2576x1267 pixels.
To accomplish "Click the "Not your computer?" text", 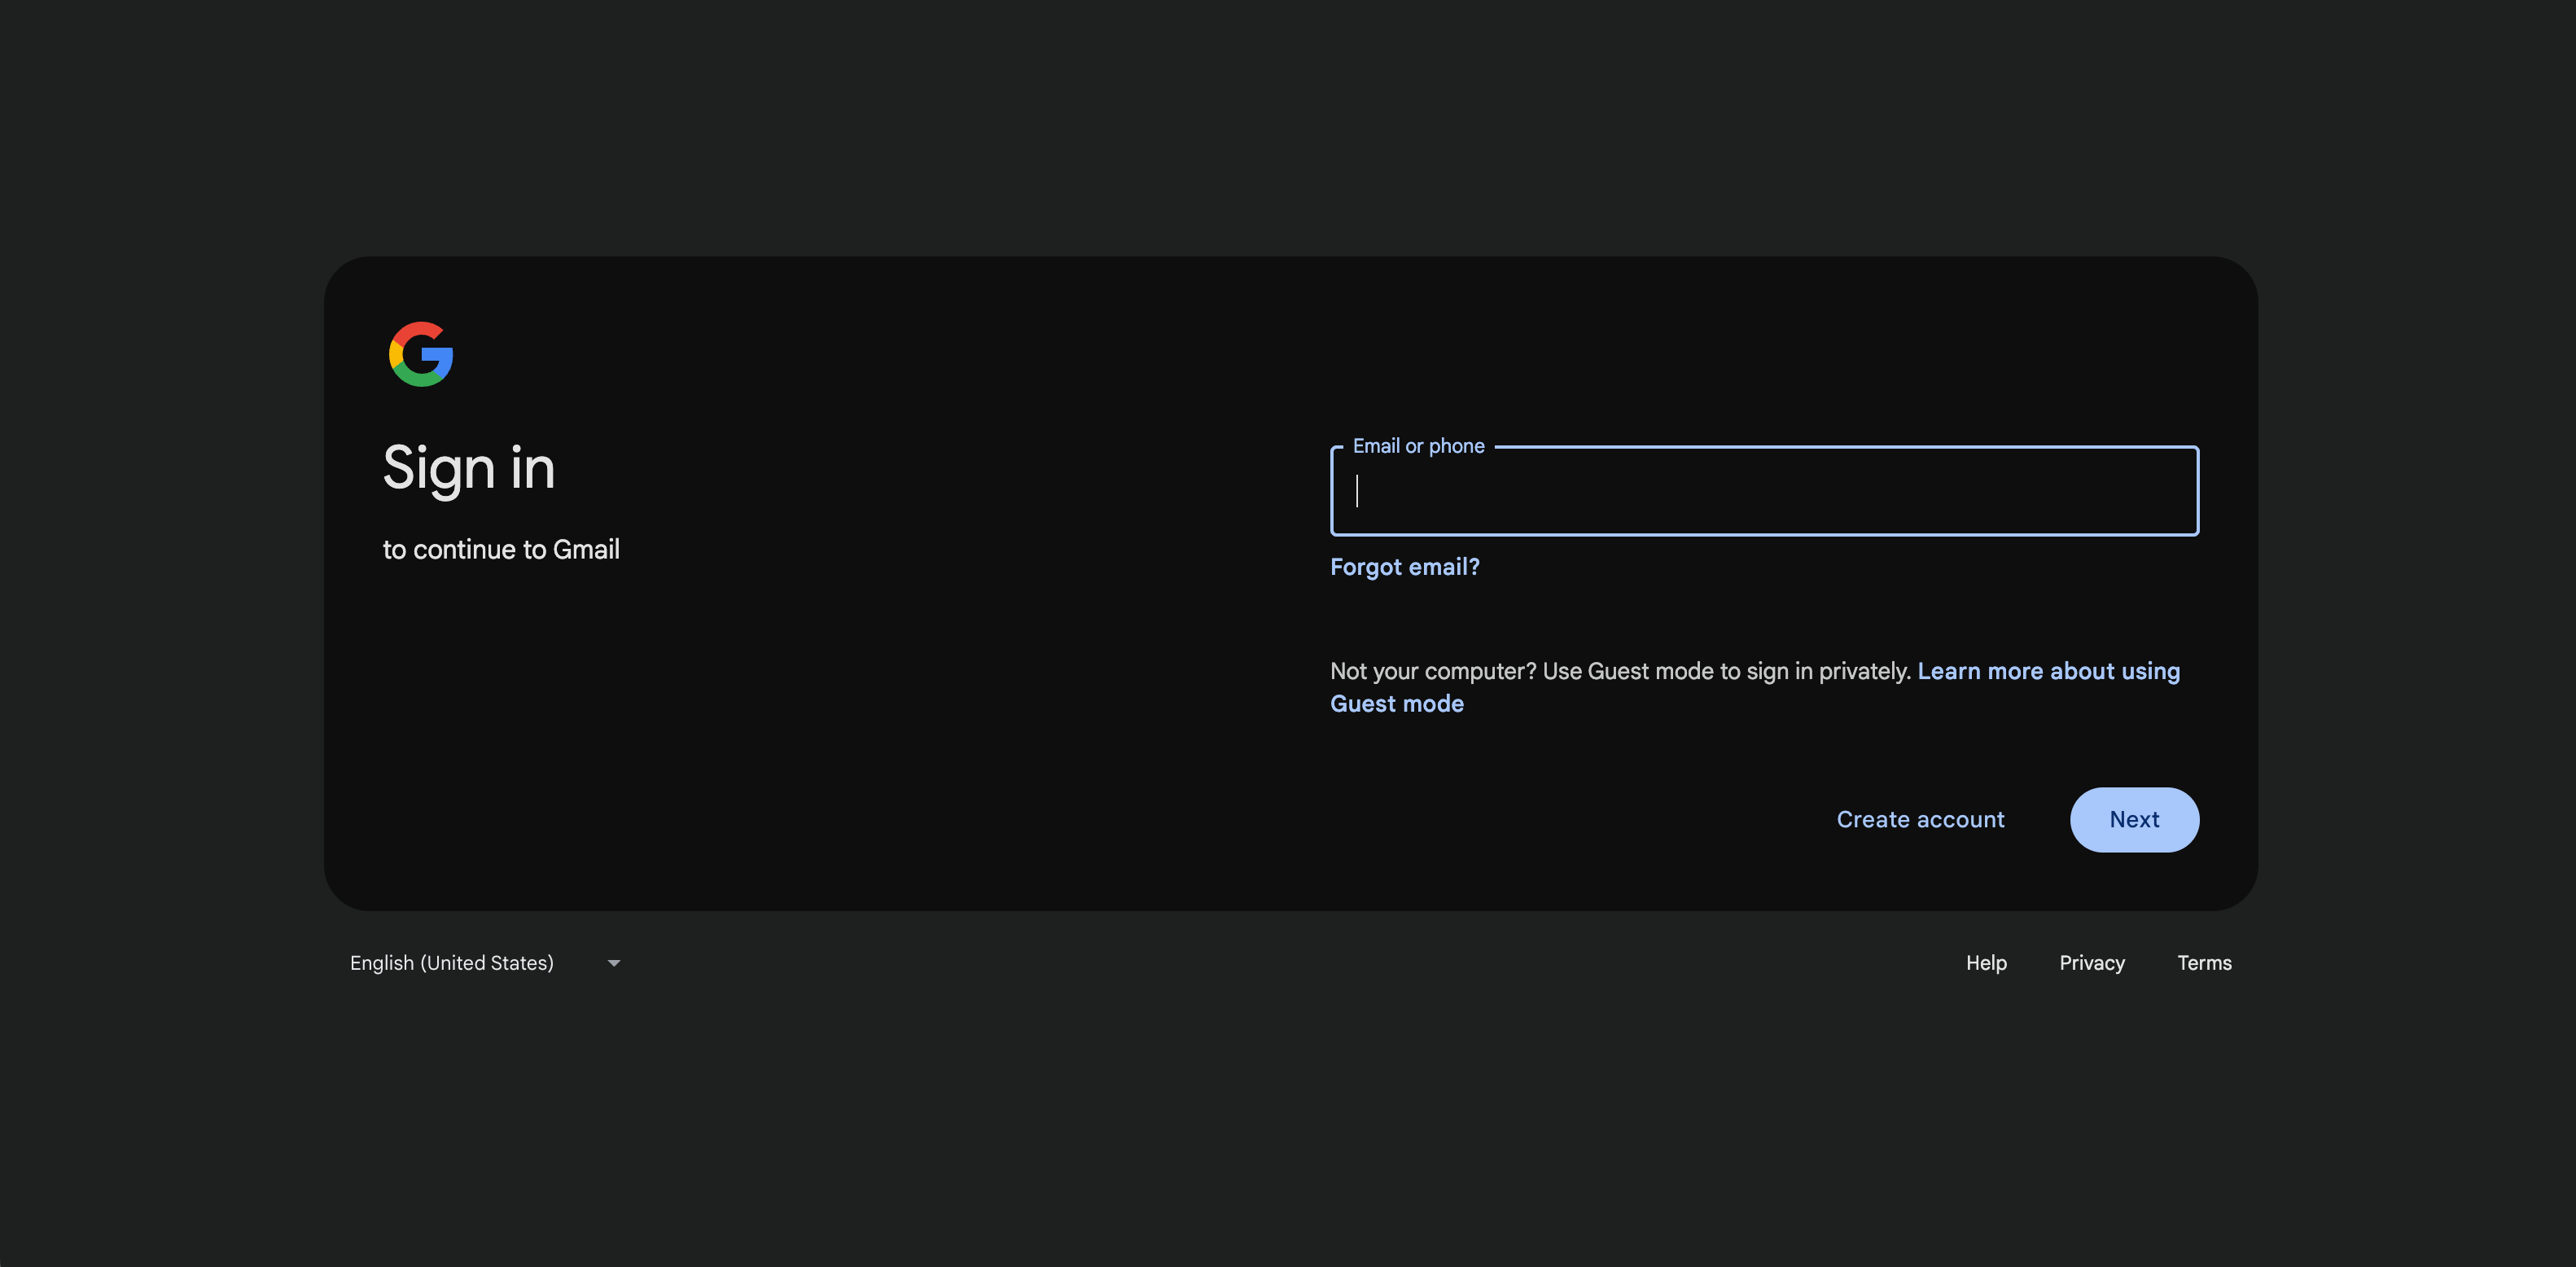I will pos(1432,671).
